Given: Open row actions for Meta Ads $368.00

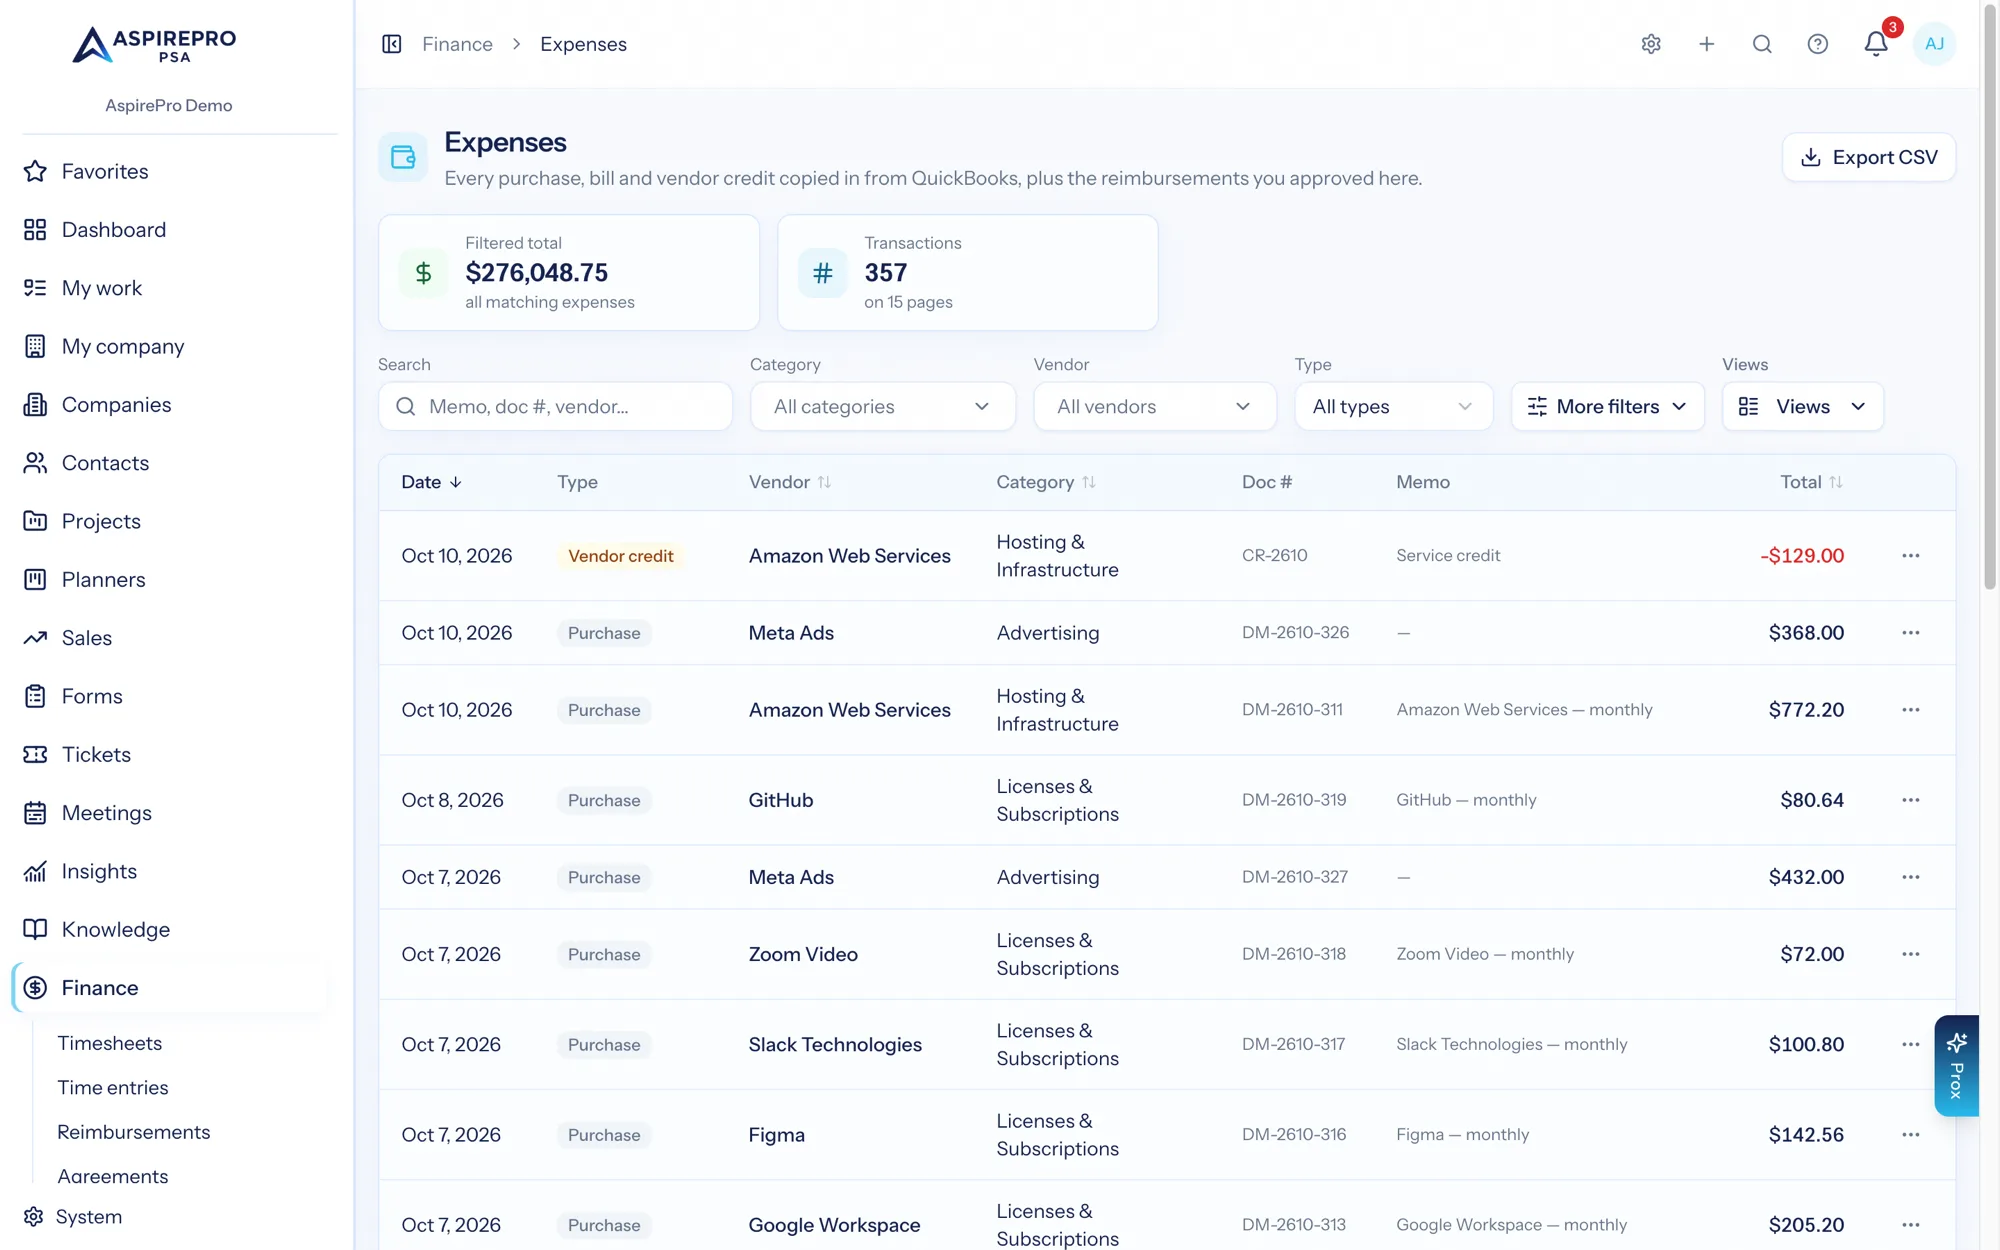Looking at the screenshot, I should coord(1911,633).
